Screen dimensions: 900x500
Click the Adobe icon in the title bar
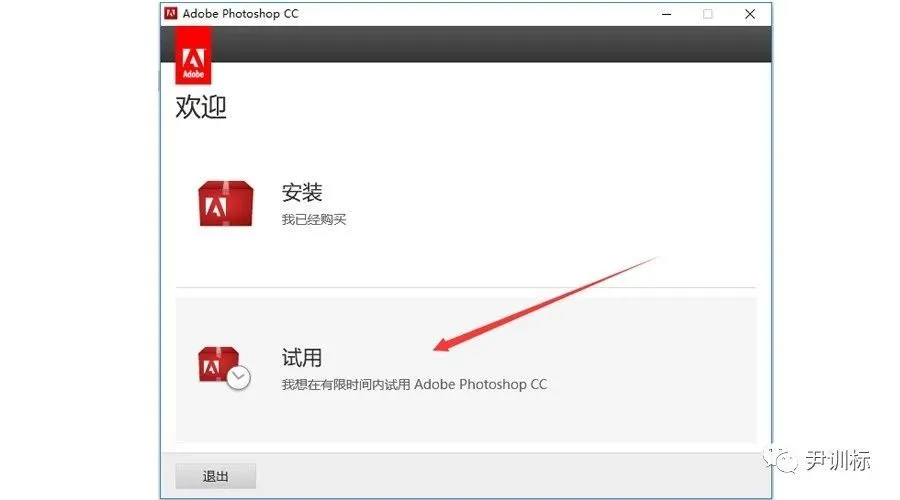coord(170,13)
